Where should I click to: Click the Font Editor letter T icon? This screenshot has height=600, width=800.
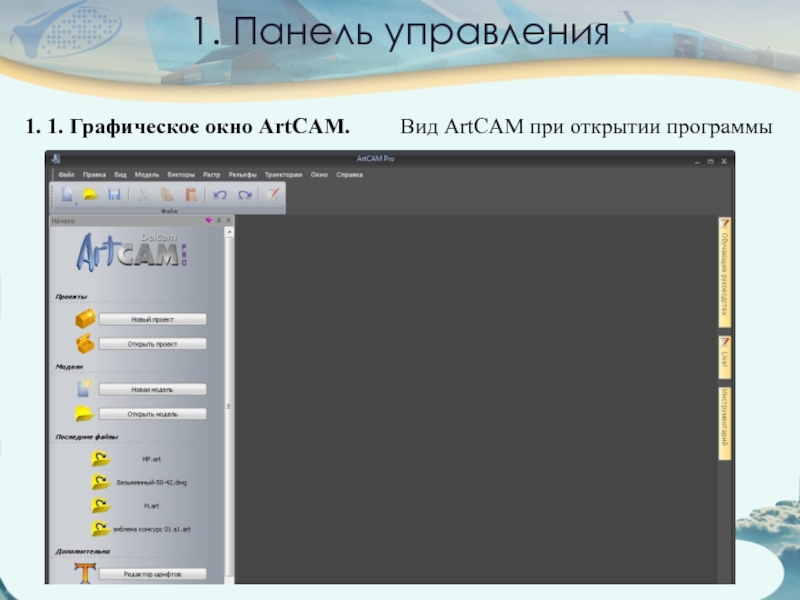86,574
